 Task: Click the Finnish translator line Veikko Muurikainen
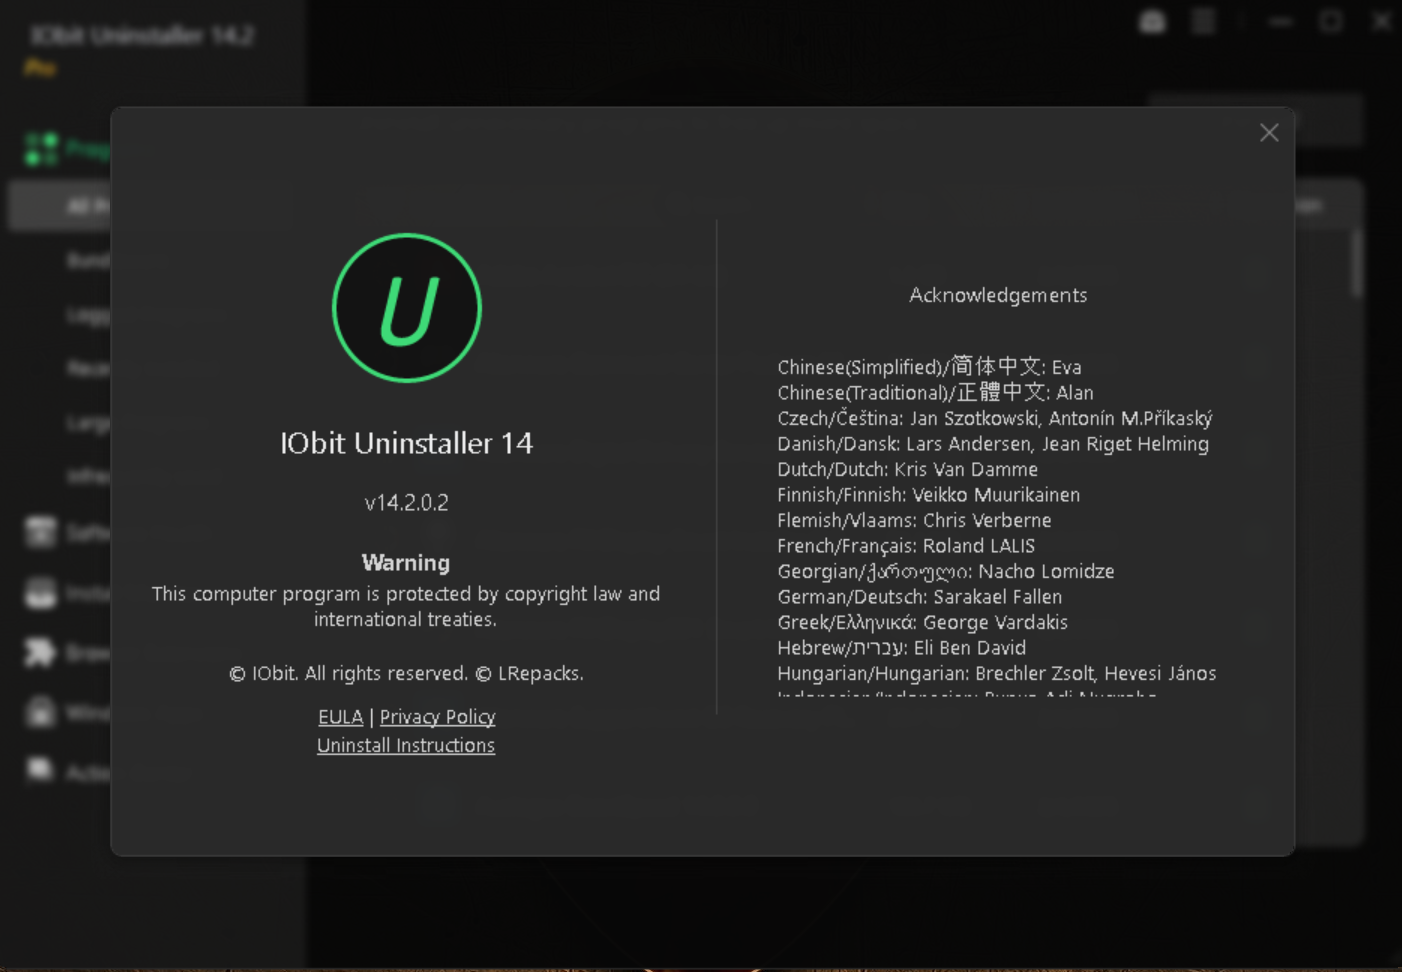click(928, 494)
